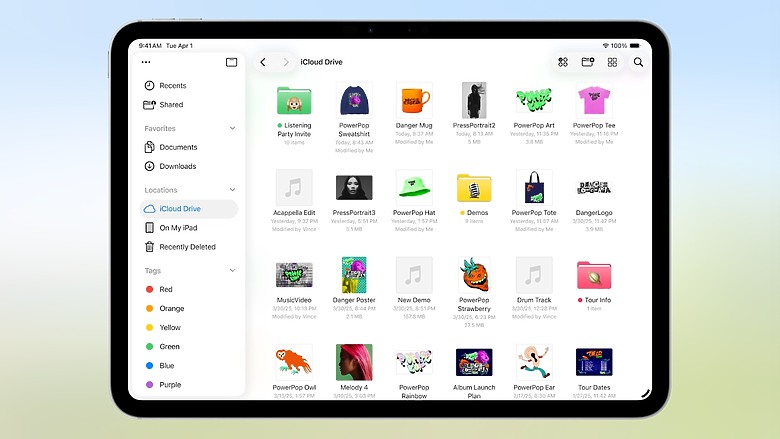The width and height of the screenshot is (780, 439).
Task: Open the DangerLogo file
Action: (594, 188)
